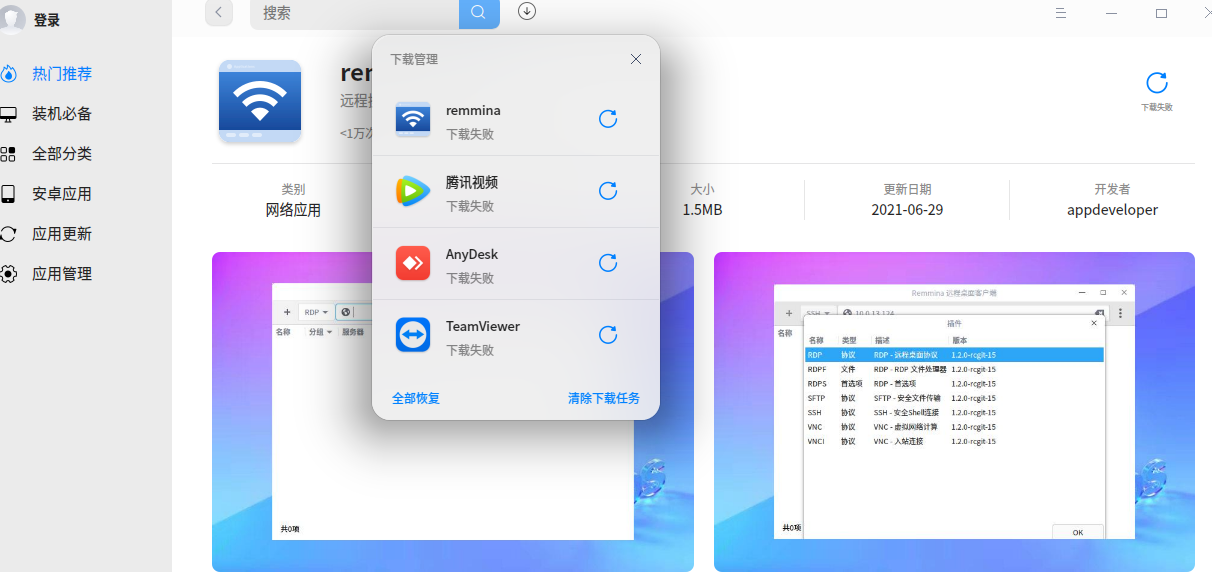Retry the TeamViewer download
1212x572 pixels.
(607, 335)
